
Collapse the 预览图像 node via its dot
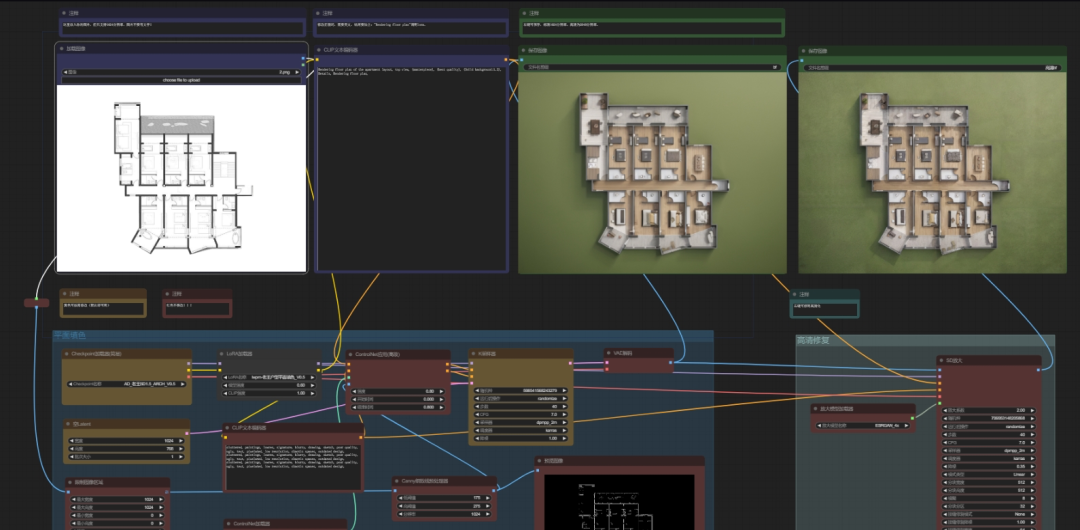pyautogui.click(x=539, y=460)
